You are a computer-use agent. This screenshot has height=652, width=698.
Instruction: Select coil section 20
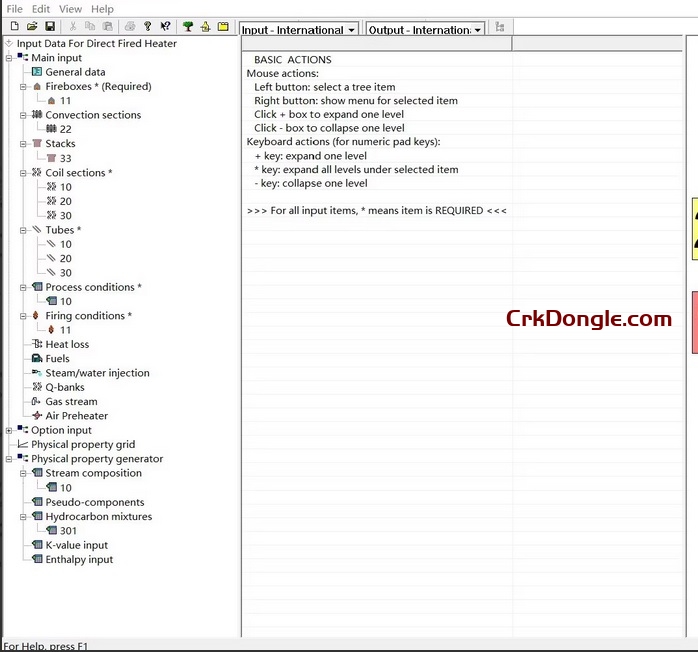(x=65, y=201)
